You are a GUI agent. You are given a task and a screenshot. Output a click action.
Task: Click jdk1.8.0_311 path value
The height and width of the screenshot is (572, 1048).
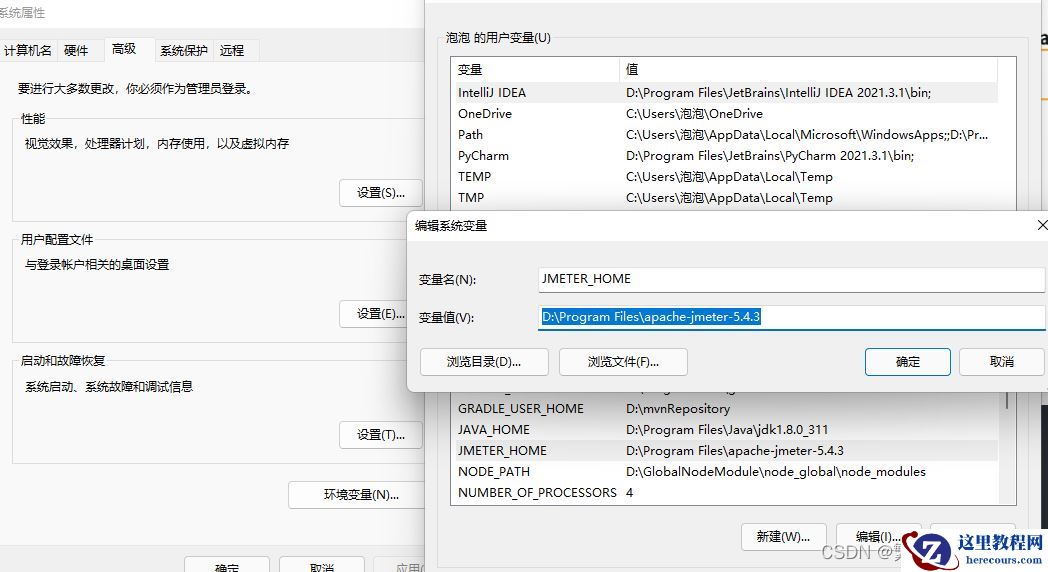727,430
